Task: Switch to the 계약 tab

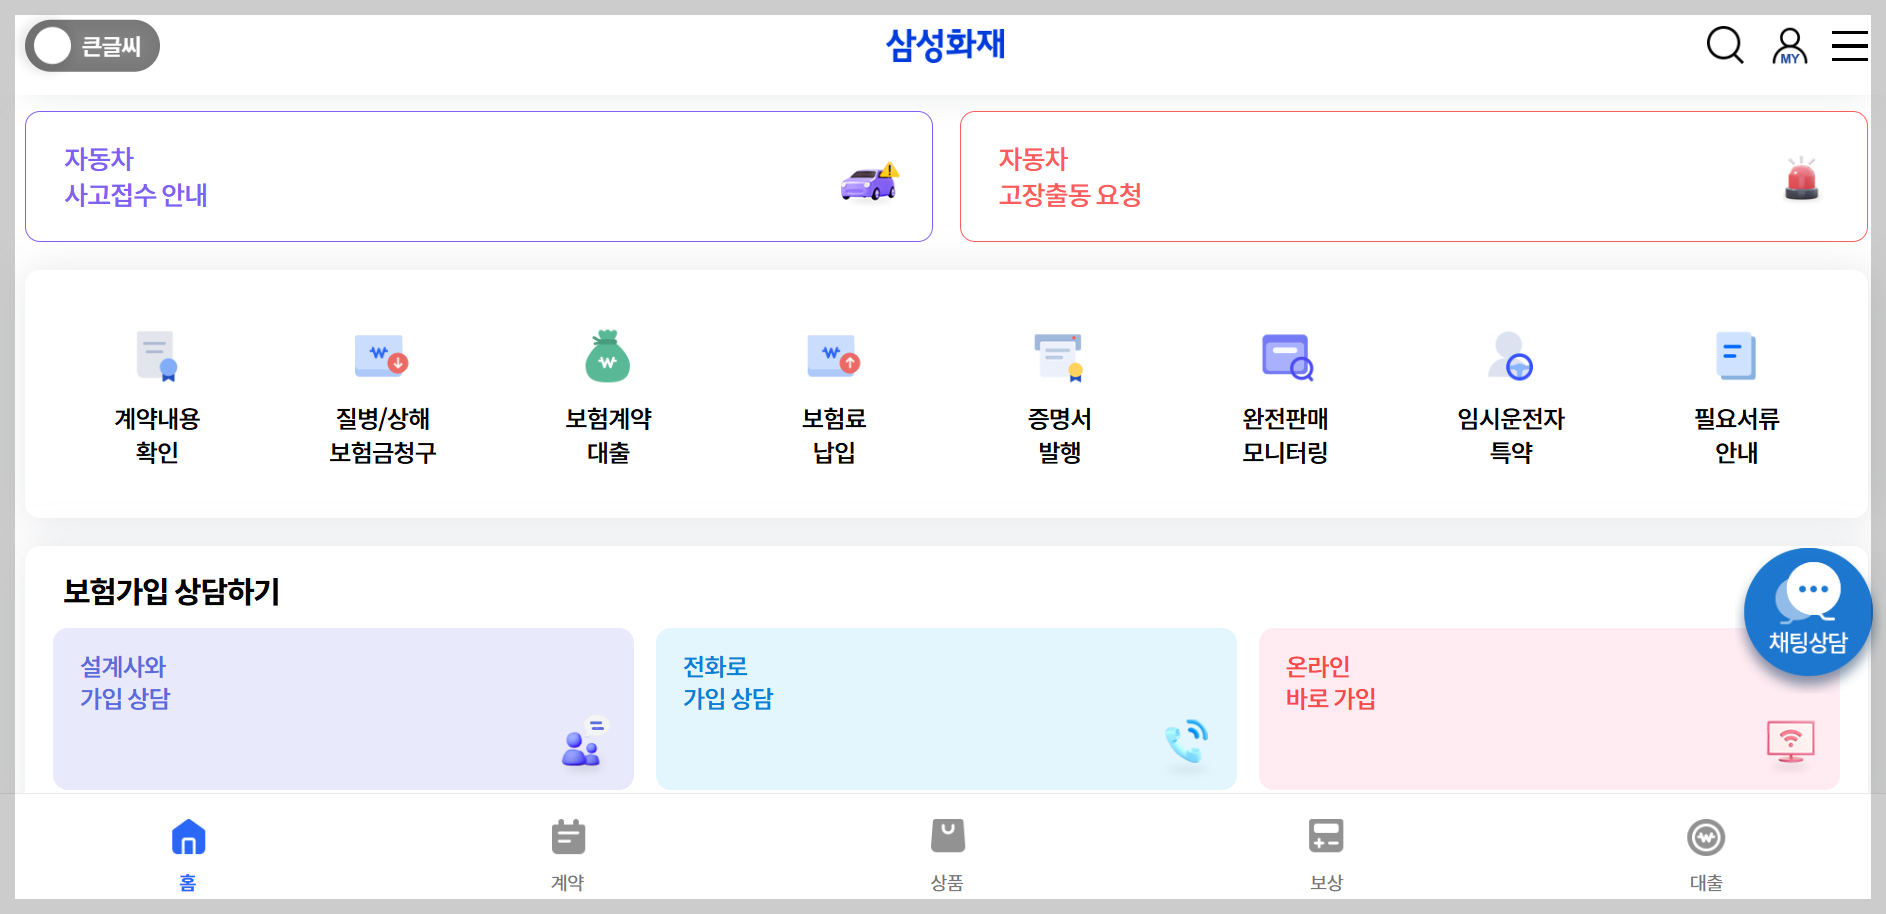Action: tap(568, 855)
